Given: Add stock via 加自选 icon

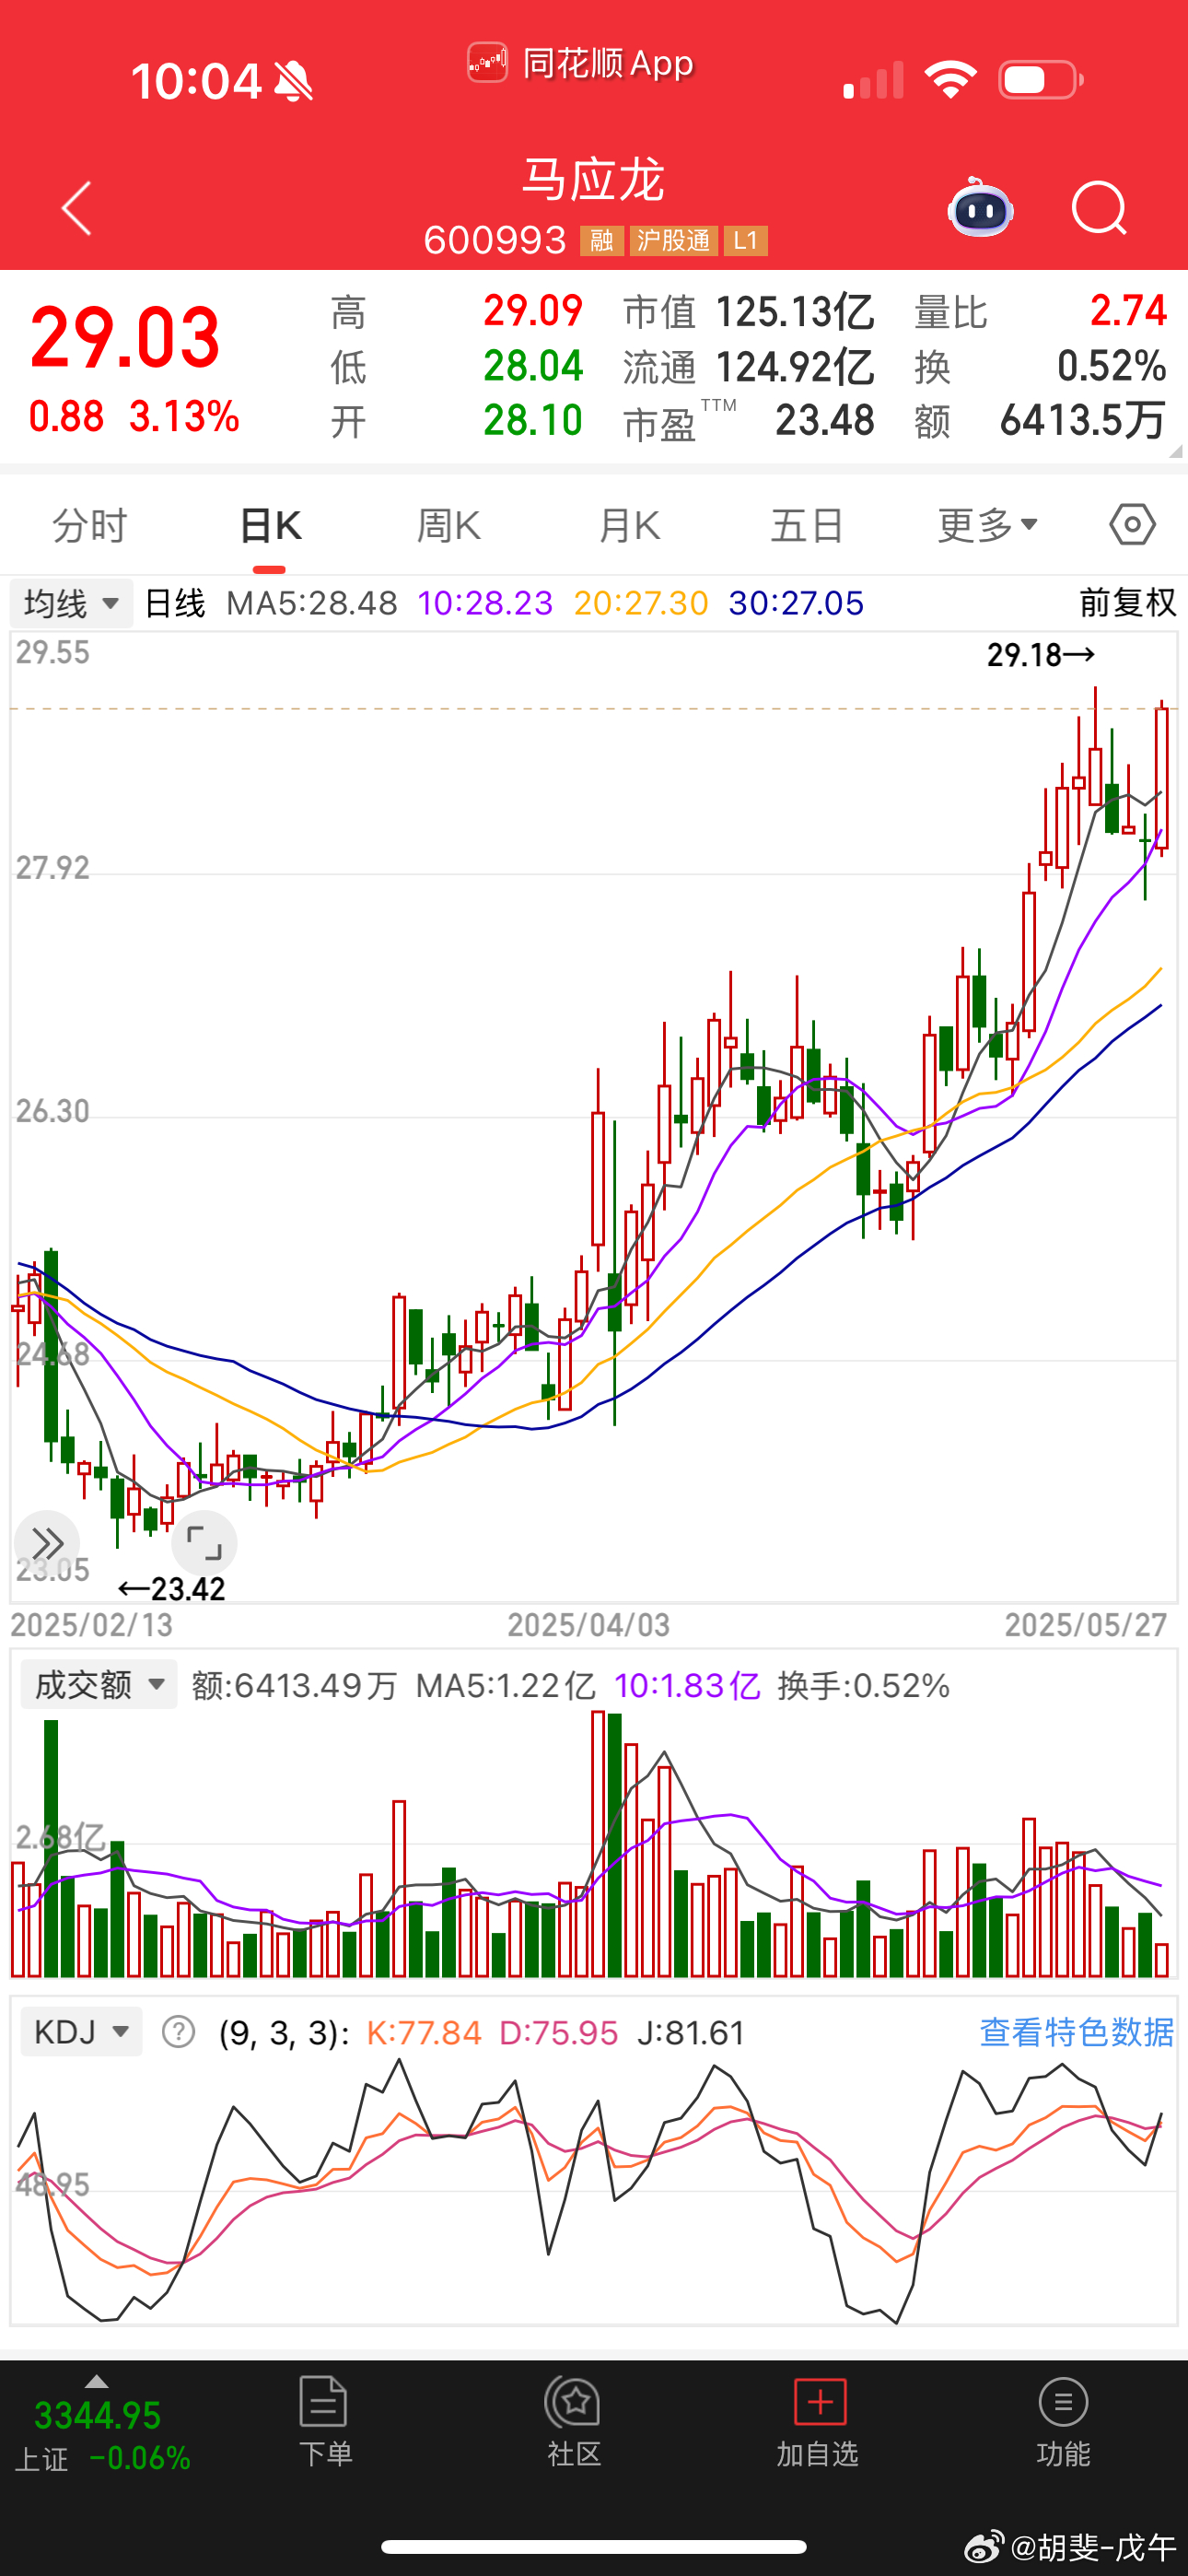Looking at the screenshot, I should (x=818, y=2421).
